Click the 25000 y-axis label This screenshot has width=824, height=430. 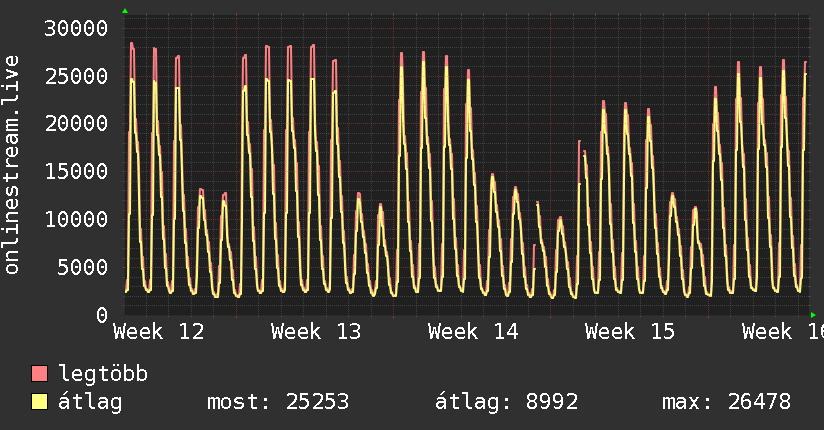[x=76, y=76]
